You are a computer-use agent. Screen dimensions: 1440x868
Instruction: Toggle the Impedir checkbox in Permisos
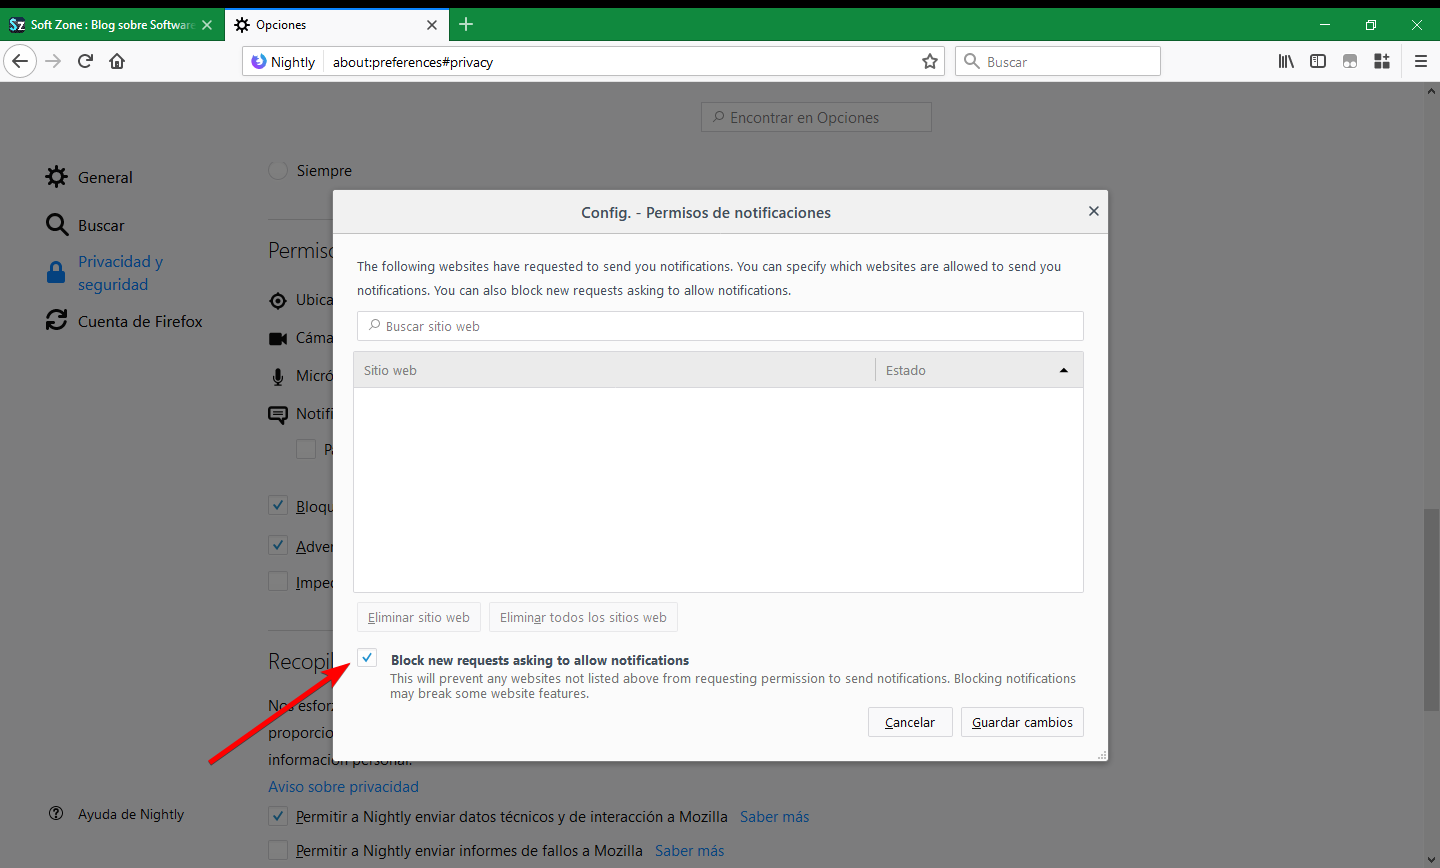(x=278, y=581)
